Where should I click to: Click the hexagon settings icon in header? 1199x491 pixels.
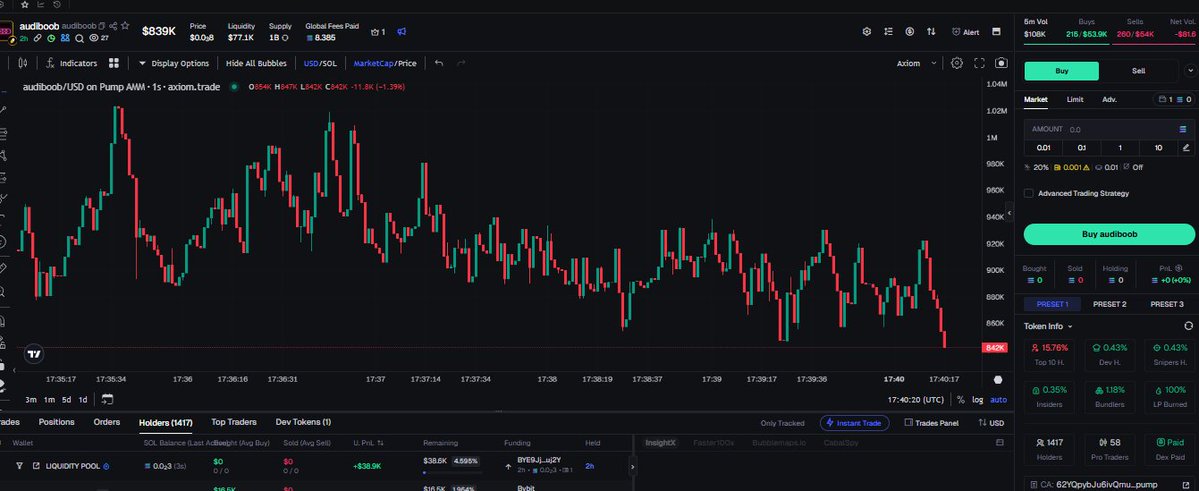point(866,32)
